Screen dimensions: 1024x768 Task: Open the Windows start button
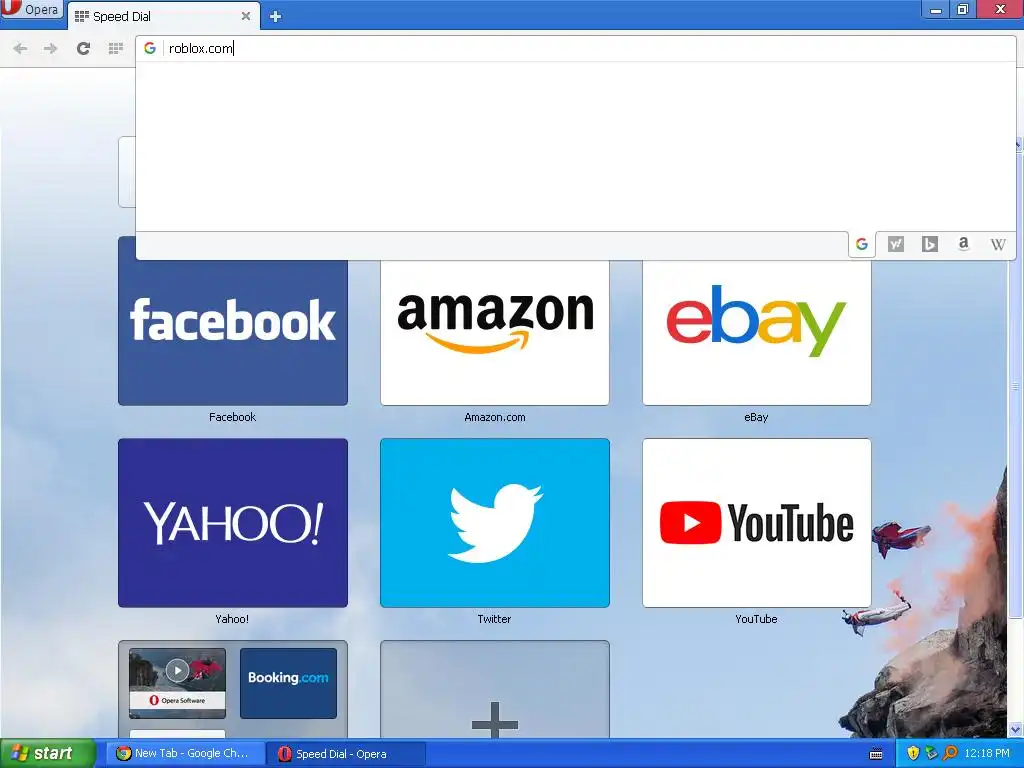point(47,754)
